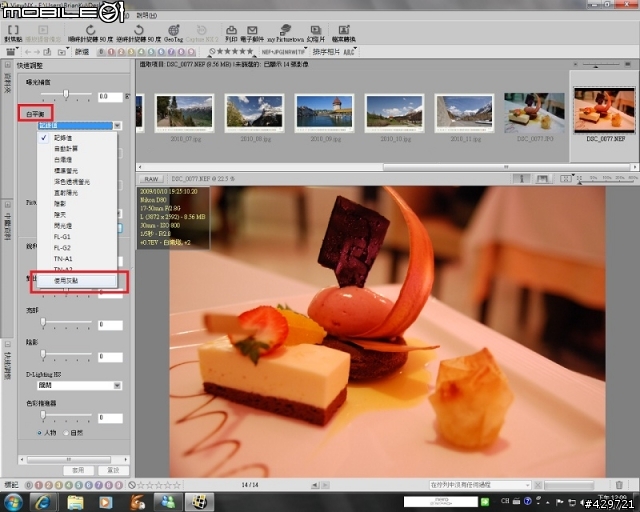
Task: Open the 說明(H) help menu
Action: [x=146, y=16]
